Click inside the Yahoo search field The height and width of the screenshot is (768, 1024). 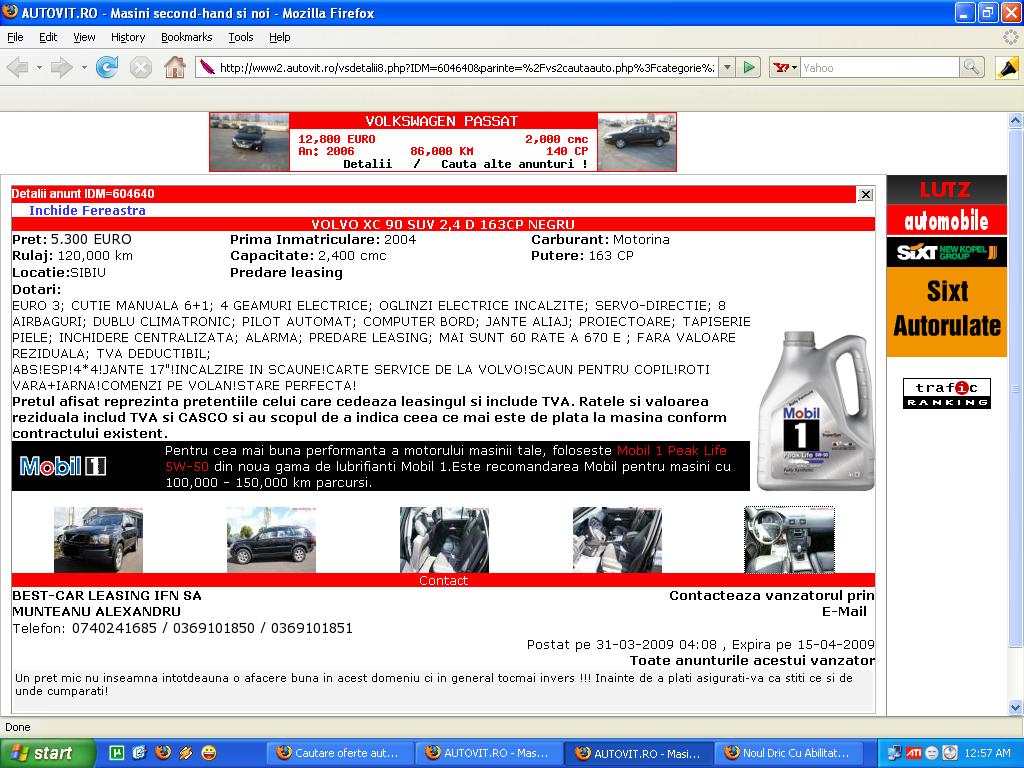(x=880, y=67)
